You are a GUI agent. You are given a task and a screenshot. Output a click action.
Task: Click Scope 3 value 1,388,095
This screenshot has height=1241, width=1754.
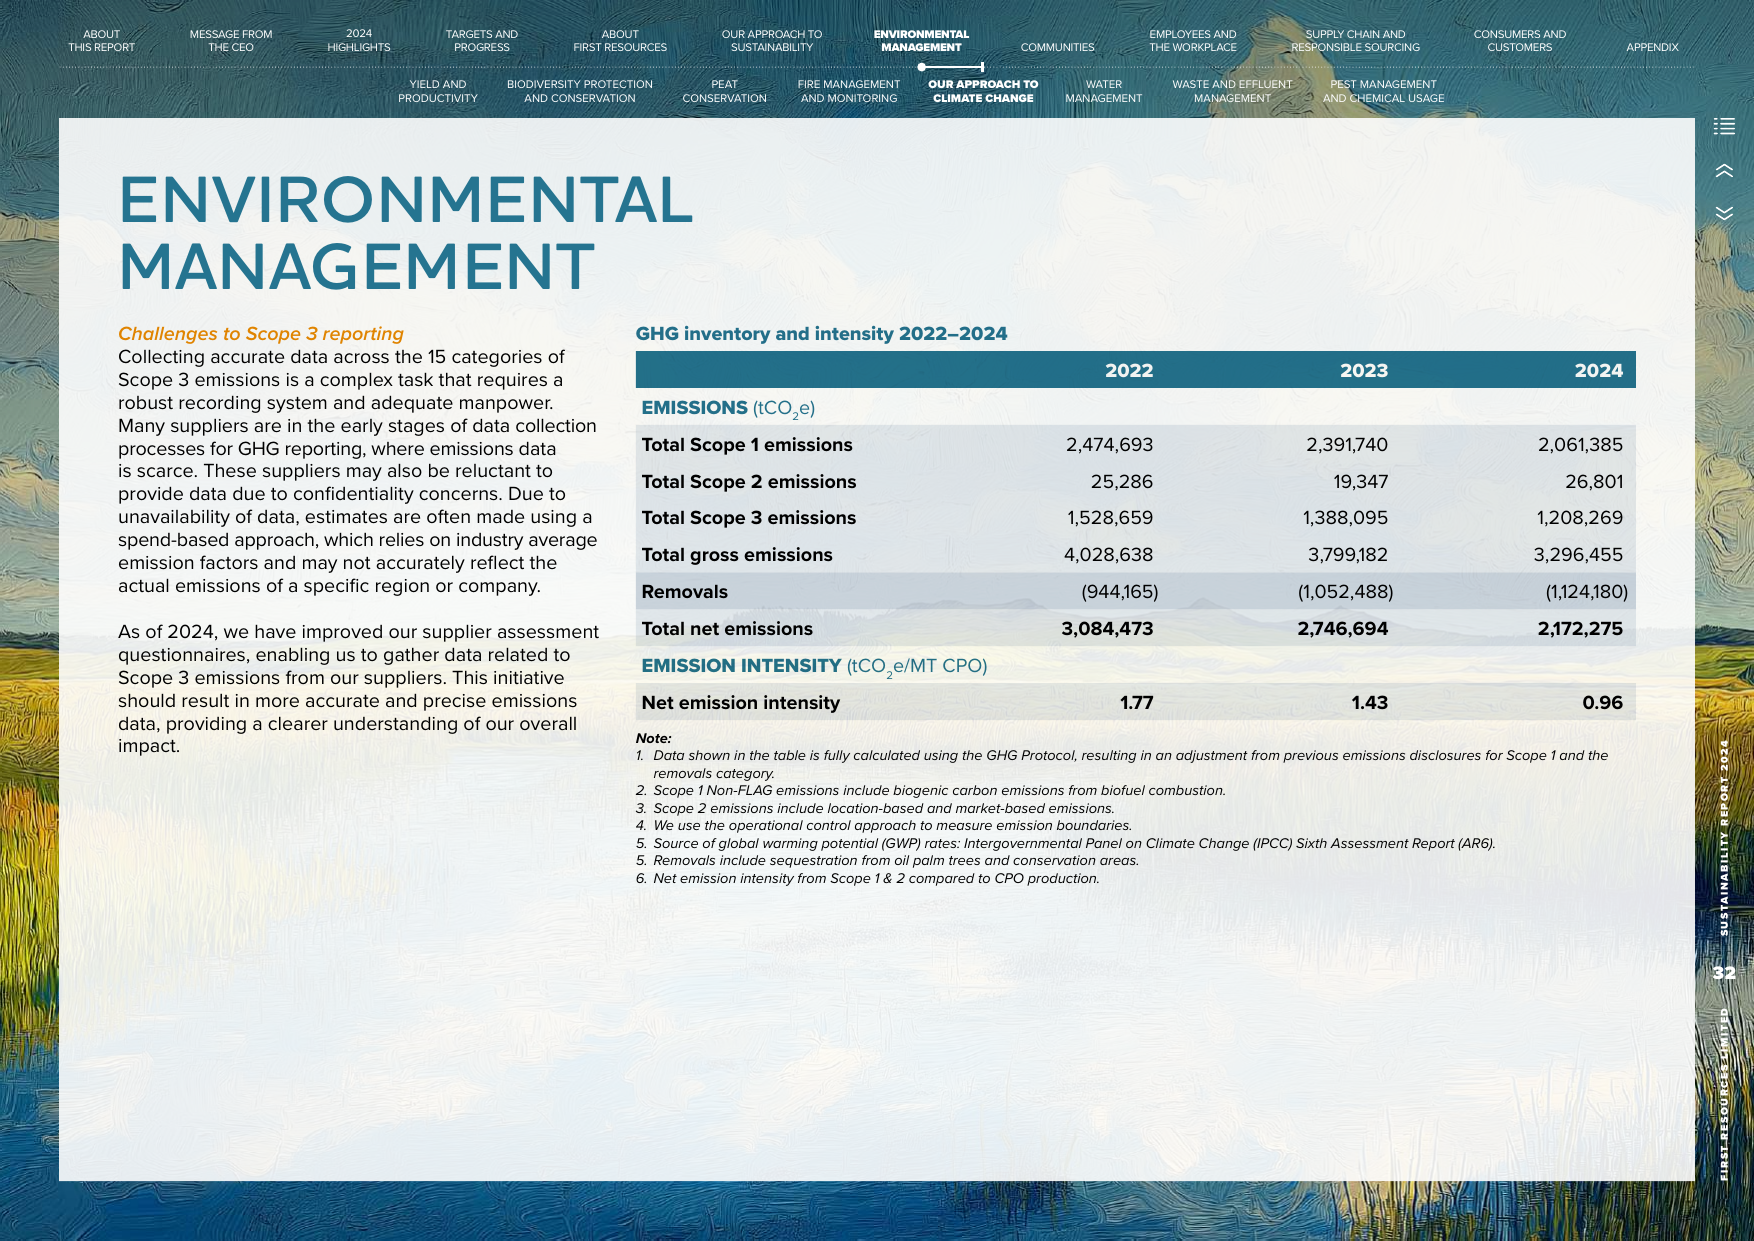(1345, 518)
